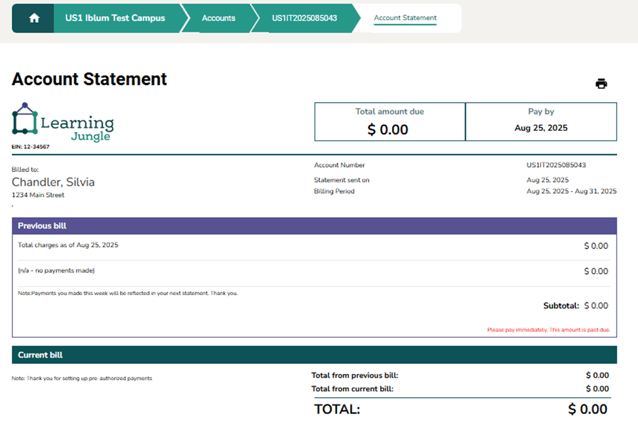Select the Account Statement tab
Image resolution: width=638 pixels, height=422 pixels.
[x=405, y=18]
